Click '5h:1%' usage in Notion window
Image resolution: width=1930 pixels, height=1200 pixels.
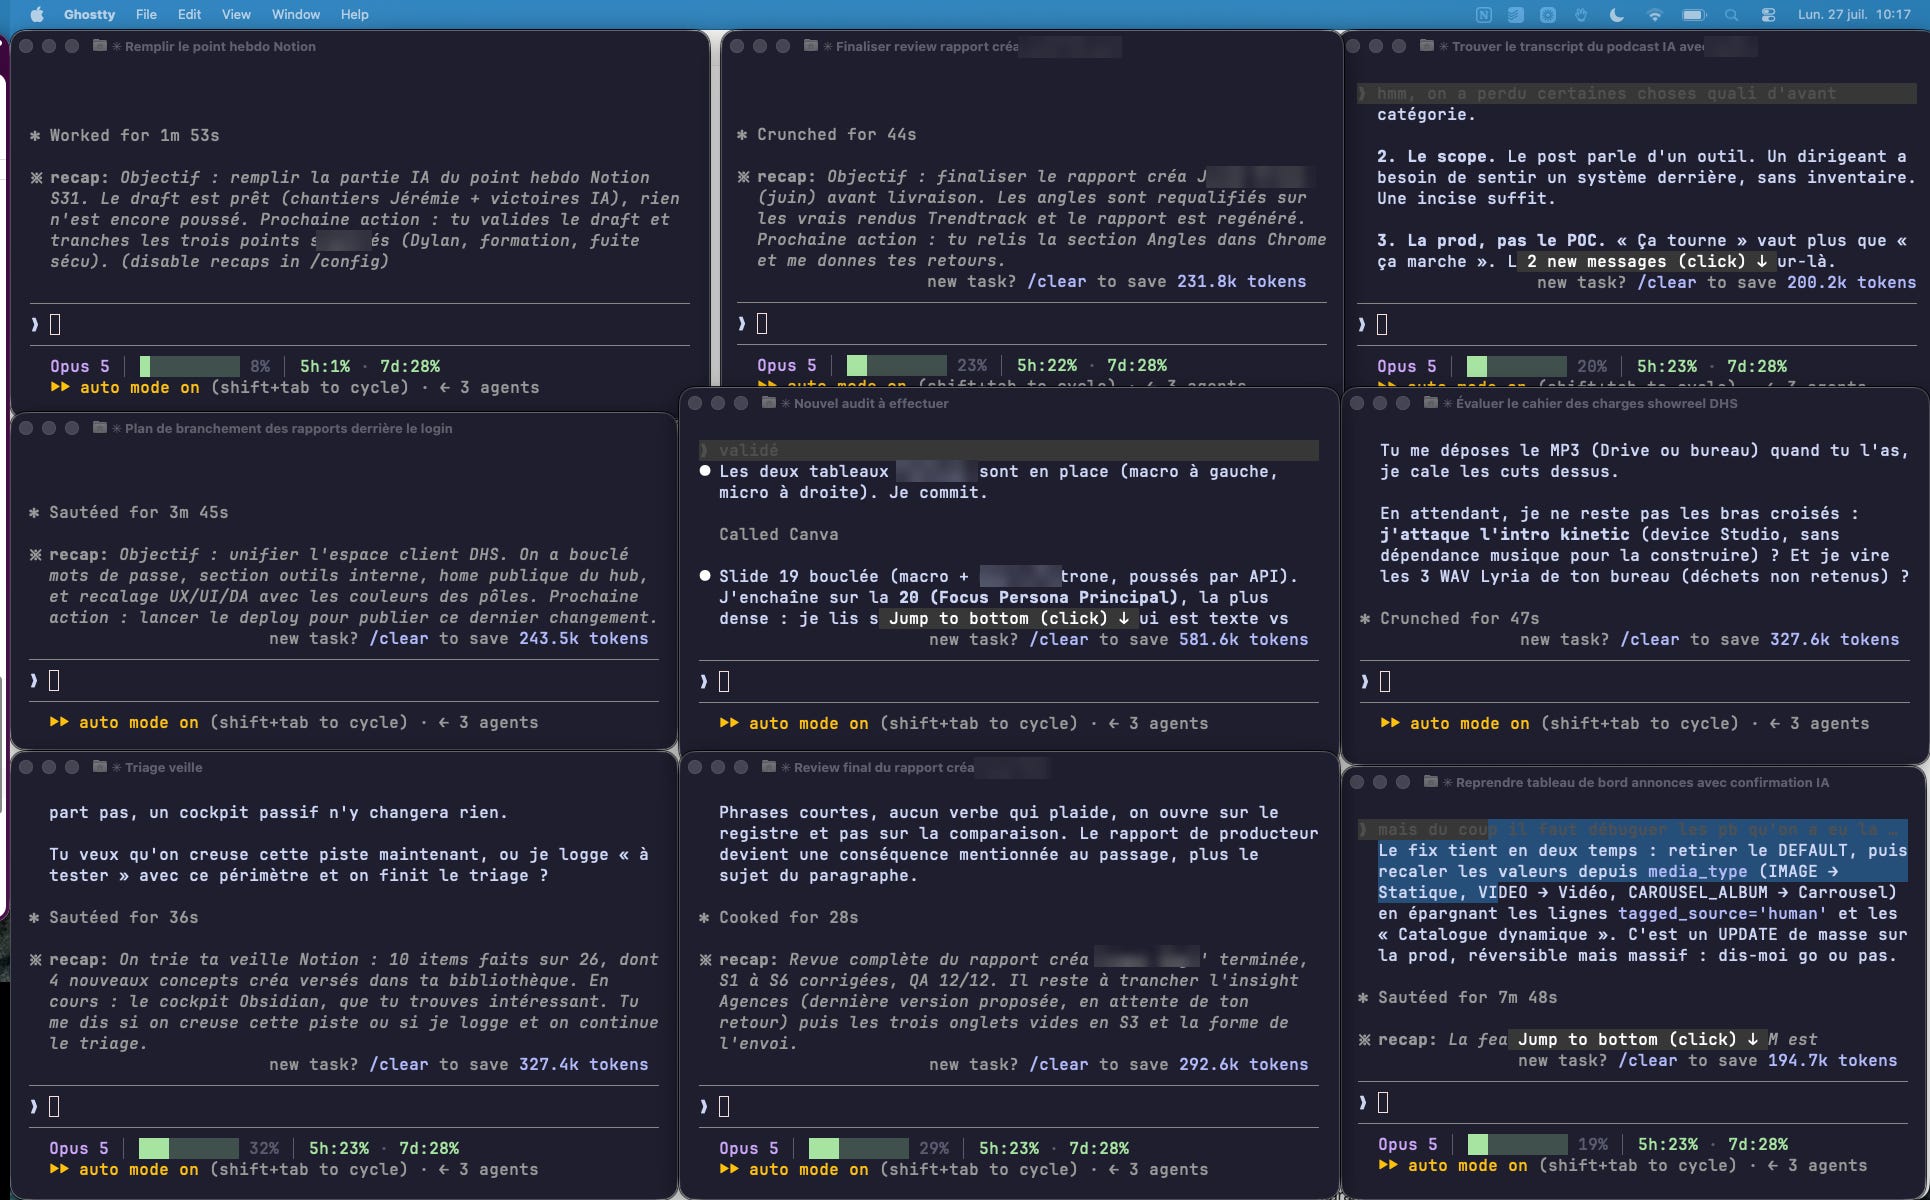[325, 366]
